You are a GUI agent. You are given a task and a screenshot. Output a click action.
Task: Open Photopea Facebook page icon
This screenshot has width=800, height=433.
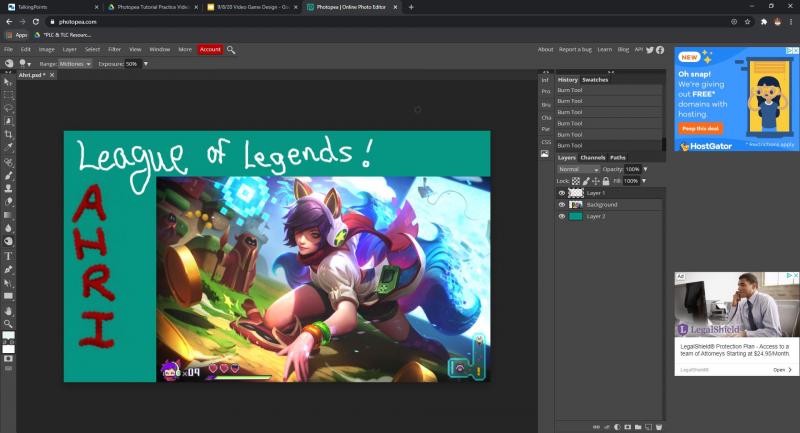coord(660,49)
